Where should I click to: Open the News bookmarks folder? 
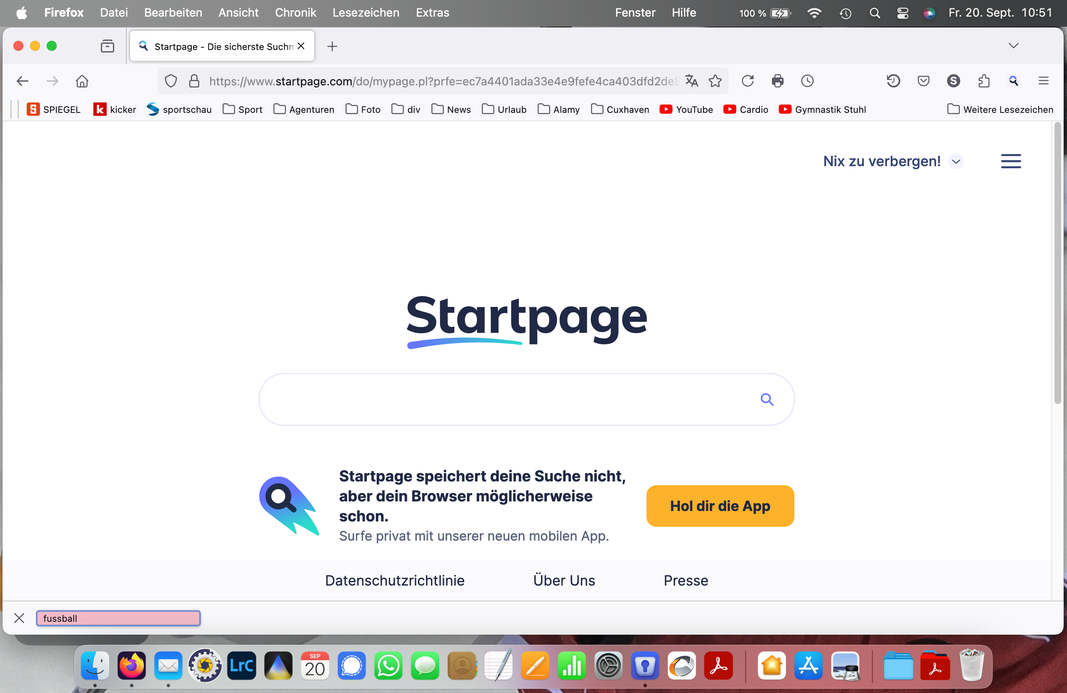point(451,110)
